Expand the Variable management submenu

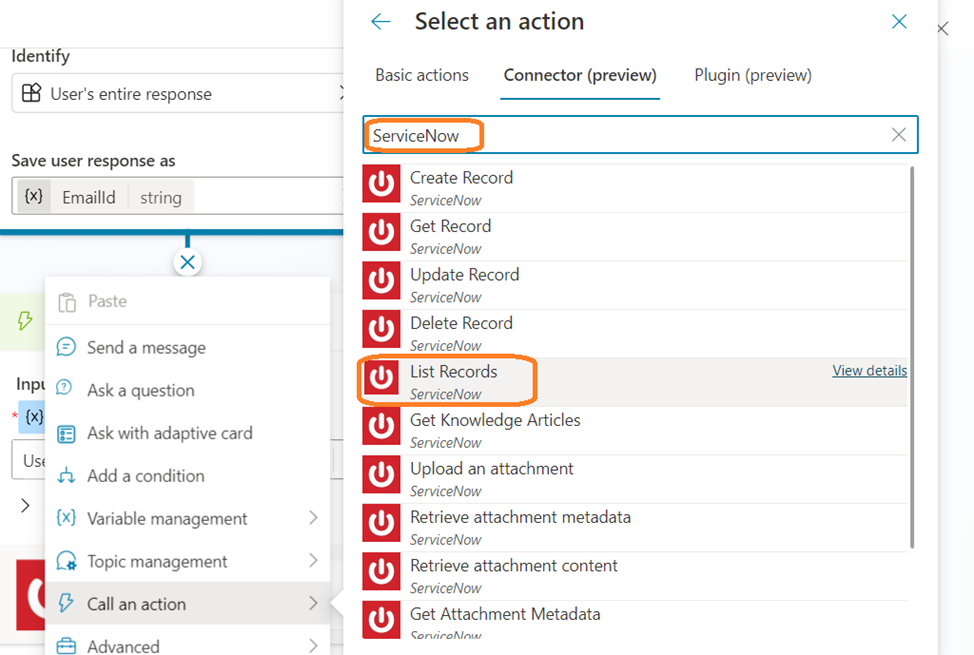point(313,518)
